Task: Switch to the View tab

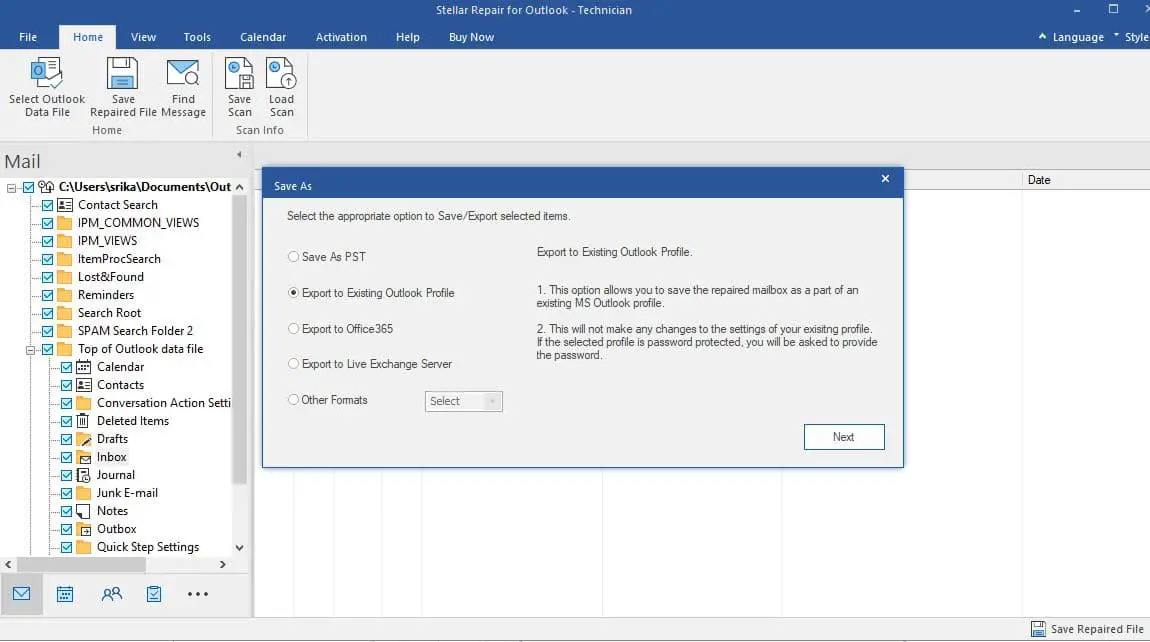Action: tap(143, 37)
